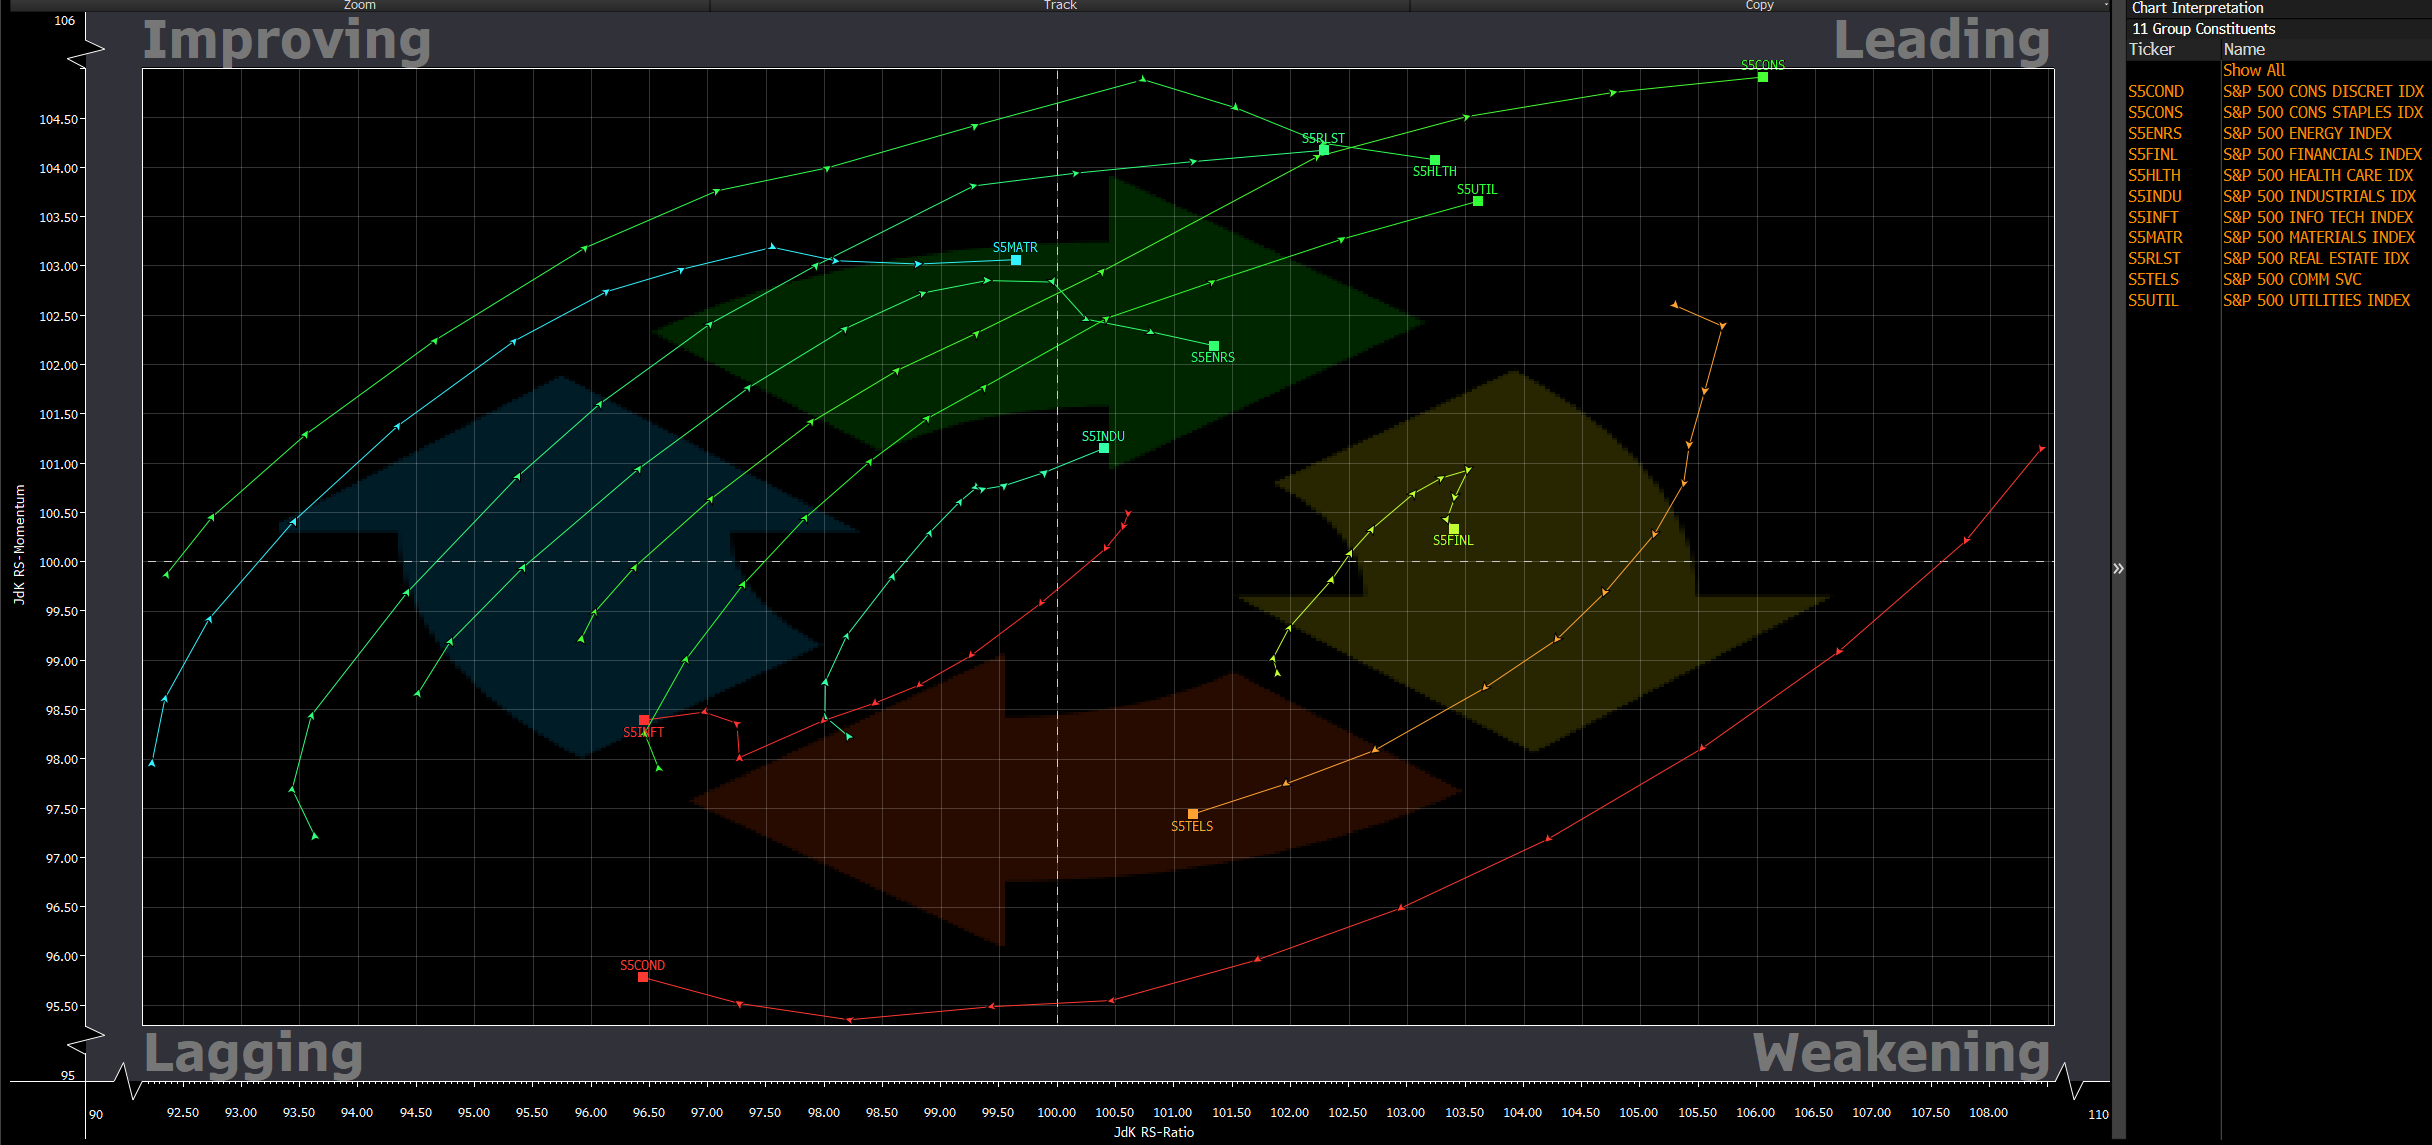Click Show All link in constituents list
2432x1145 pixels.
point(2254,70)
